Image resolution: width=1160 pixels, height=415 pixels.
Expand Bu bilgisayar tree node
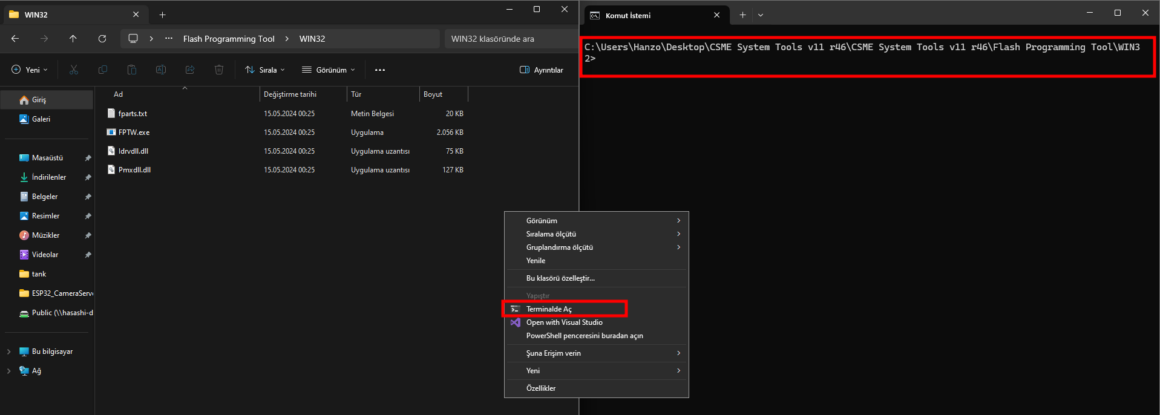[x=9, y=351]
